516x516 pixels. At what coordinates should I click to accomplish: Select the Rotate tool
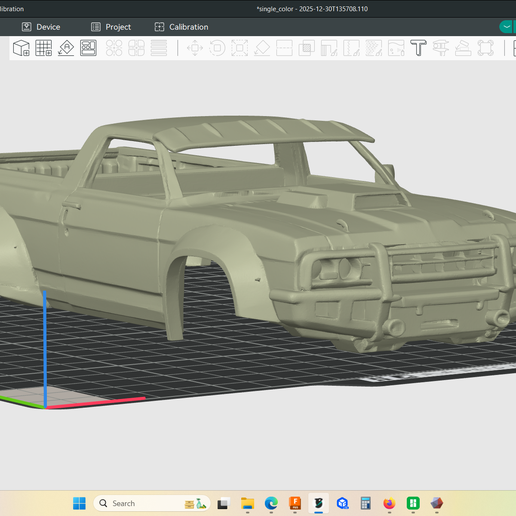(217, 48)
